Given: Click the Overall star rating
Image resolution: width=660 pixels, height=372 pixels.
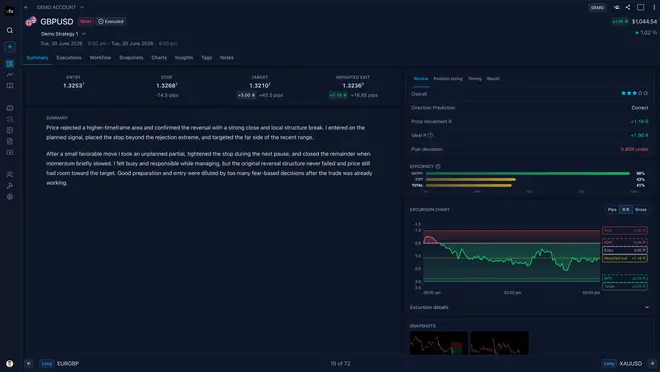Looking at the screenshot, I should tap(634, 93).
